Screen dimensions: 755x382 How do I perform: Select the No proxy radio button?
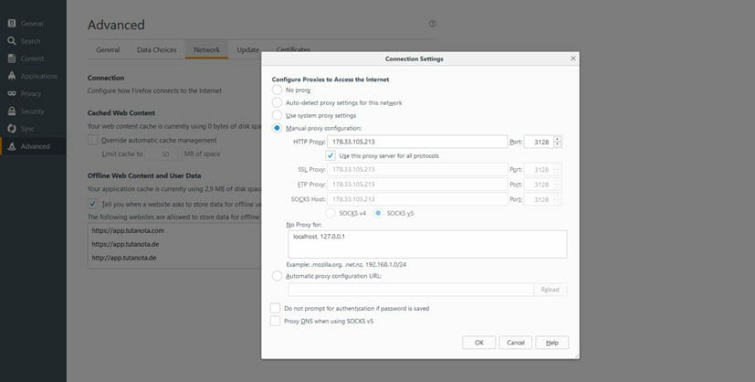(x=277, y=90)
